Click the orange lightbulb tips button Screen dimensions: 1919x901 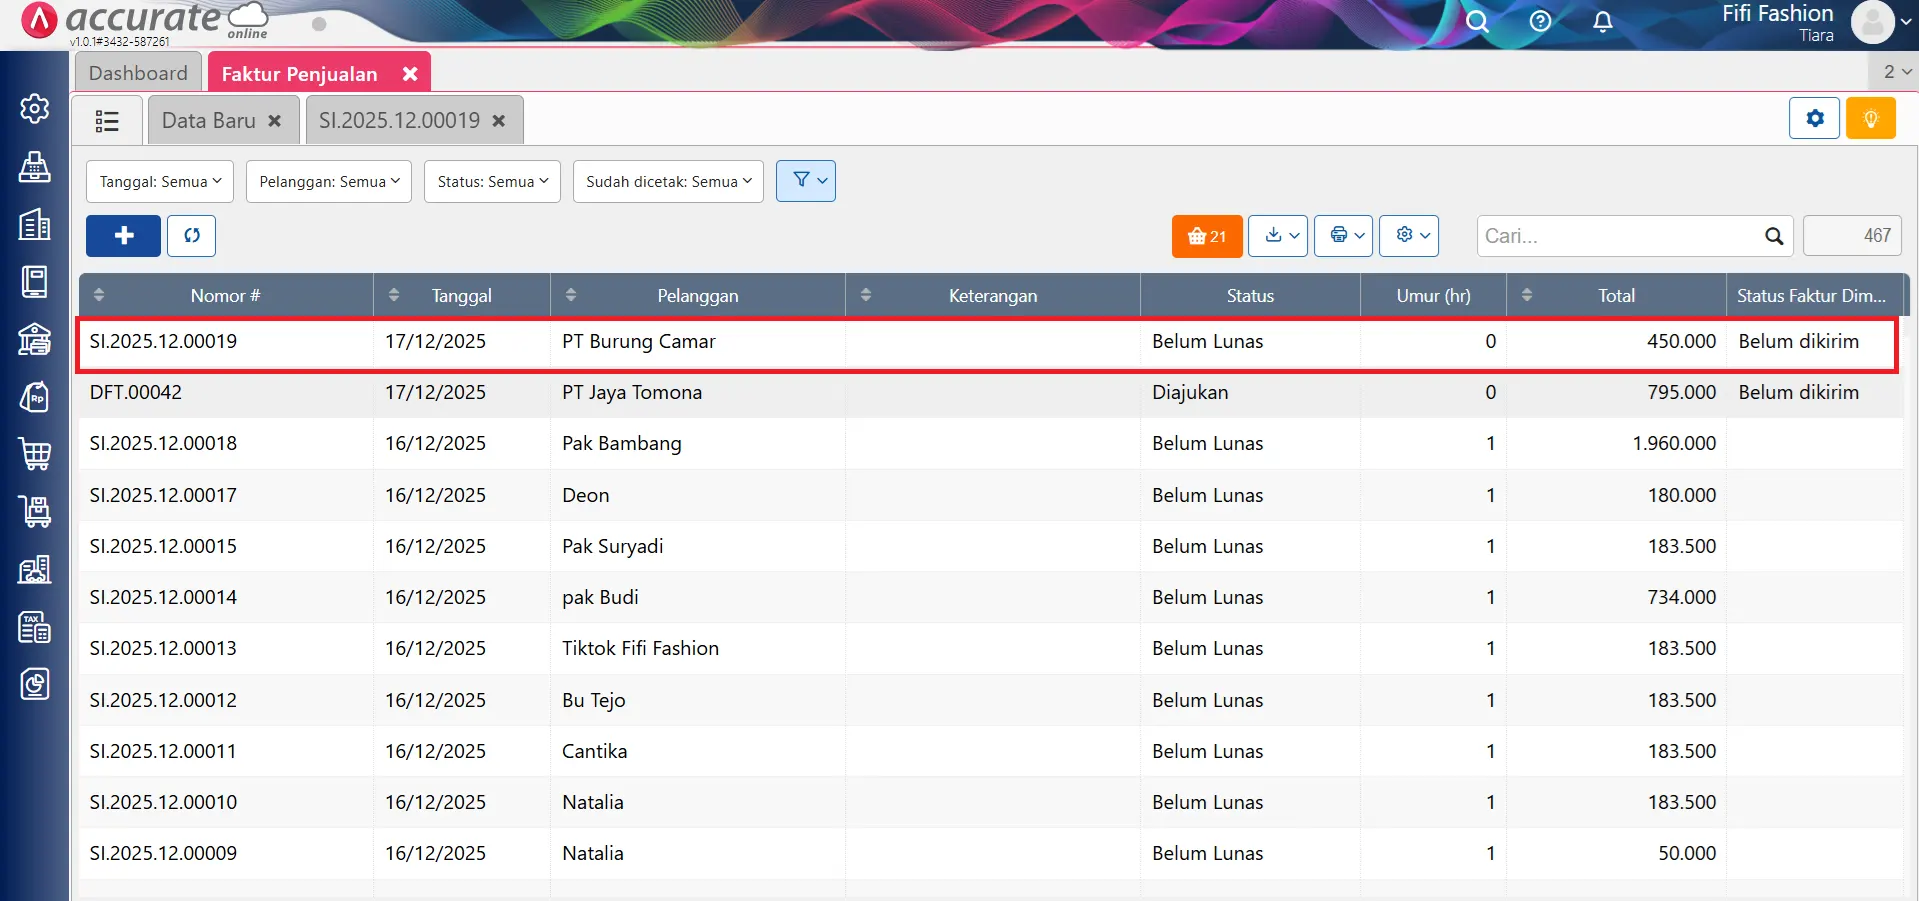pos(1870,119)
